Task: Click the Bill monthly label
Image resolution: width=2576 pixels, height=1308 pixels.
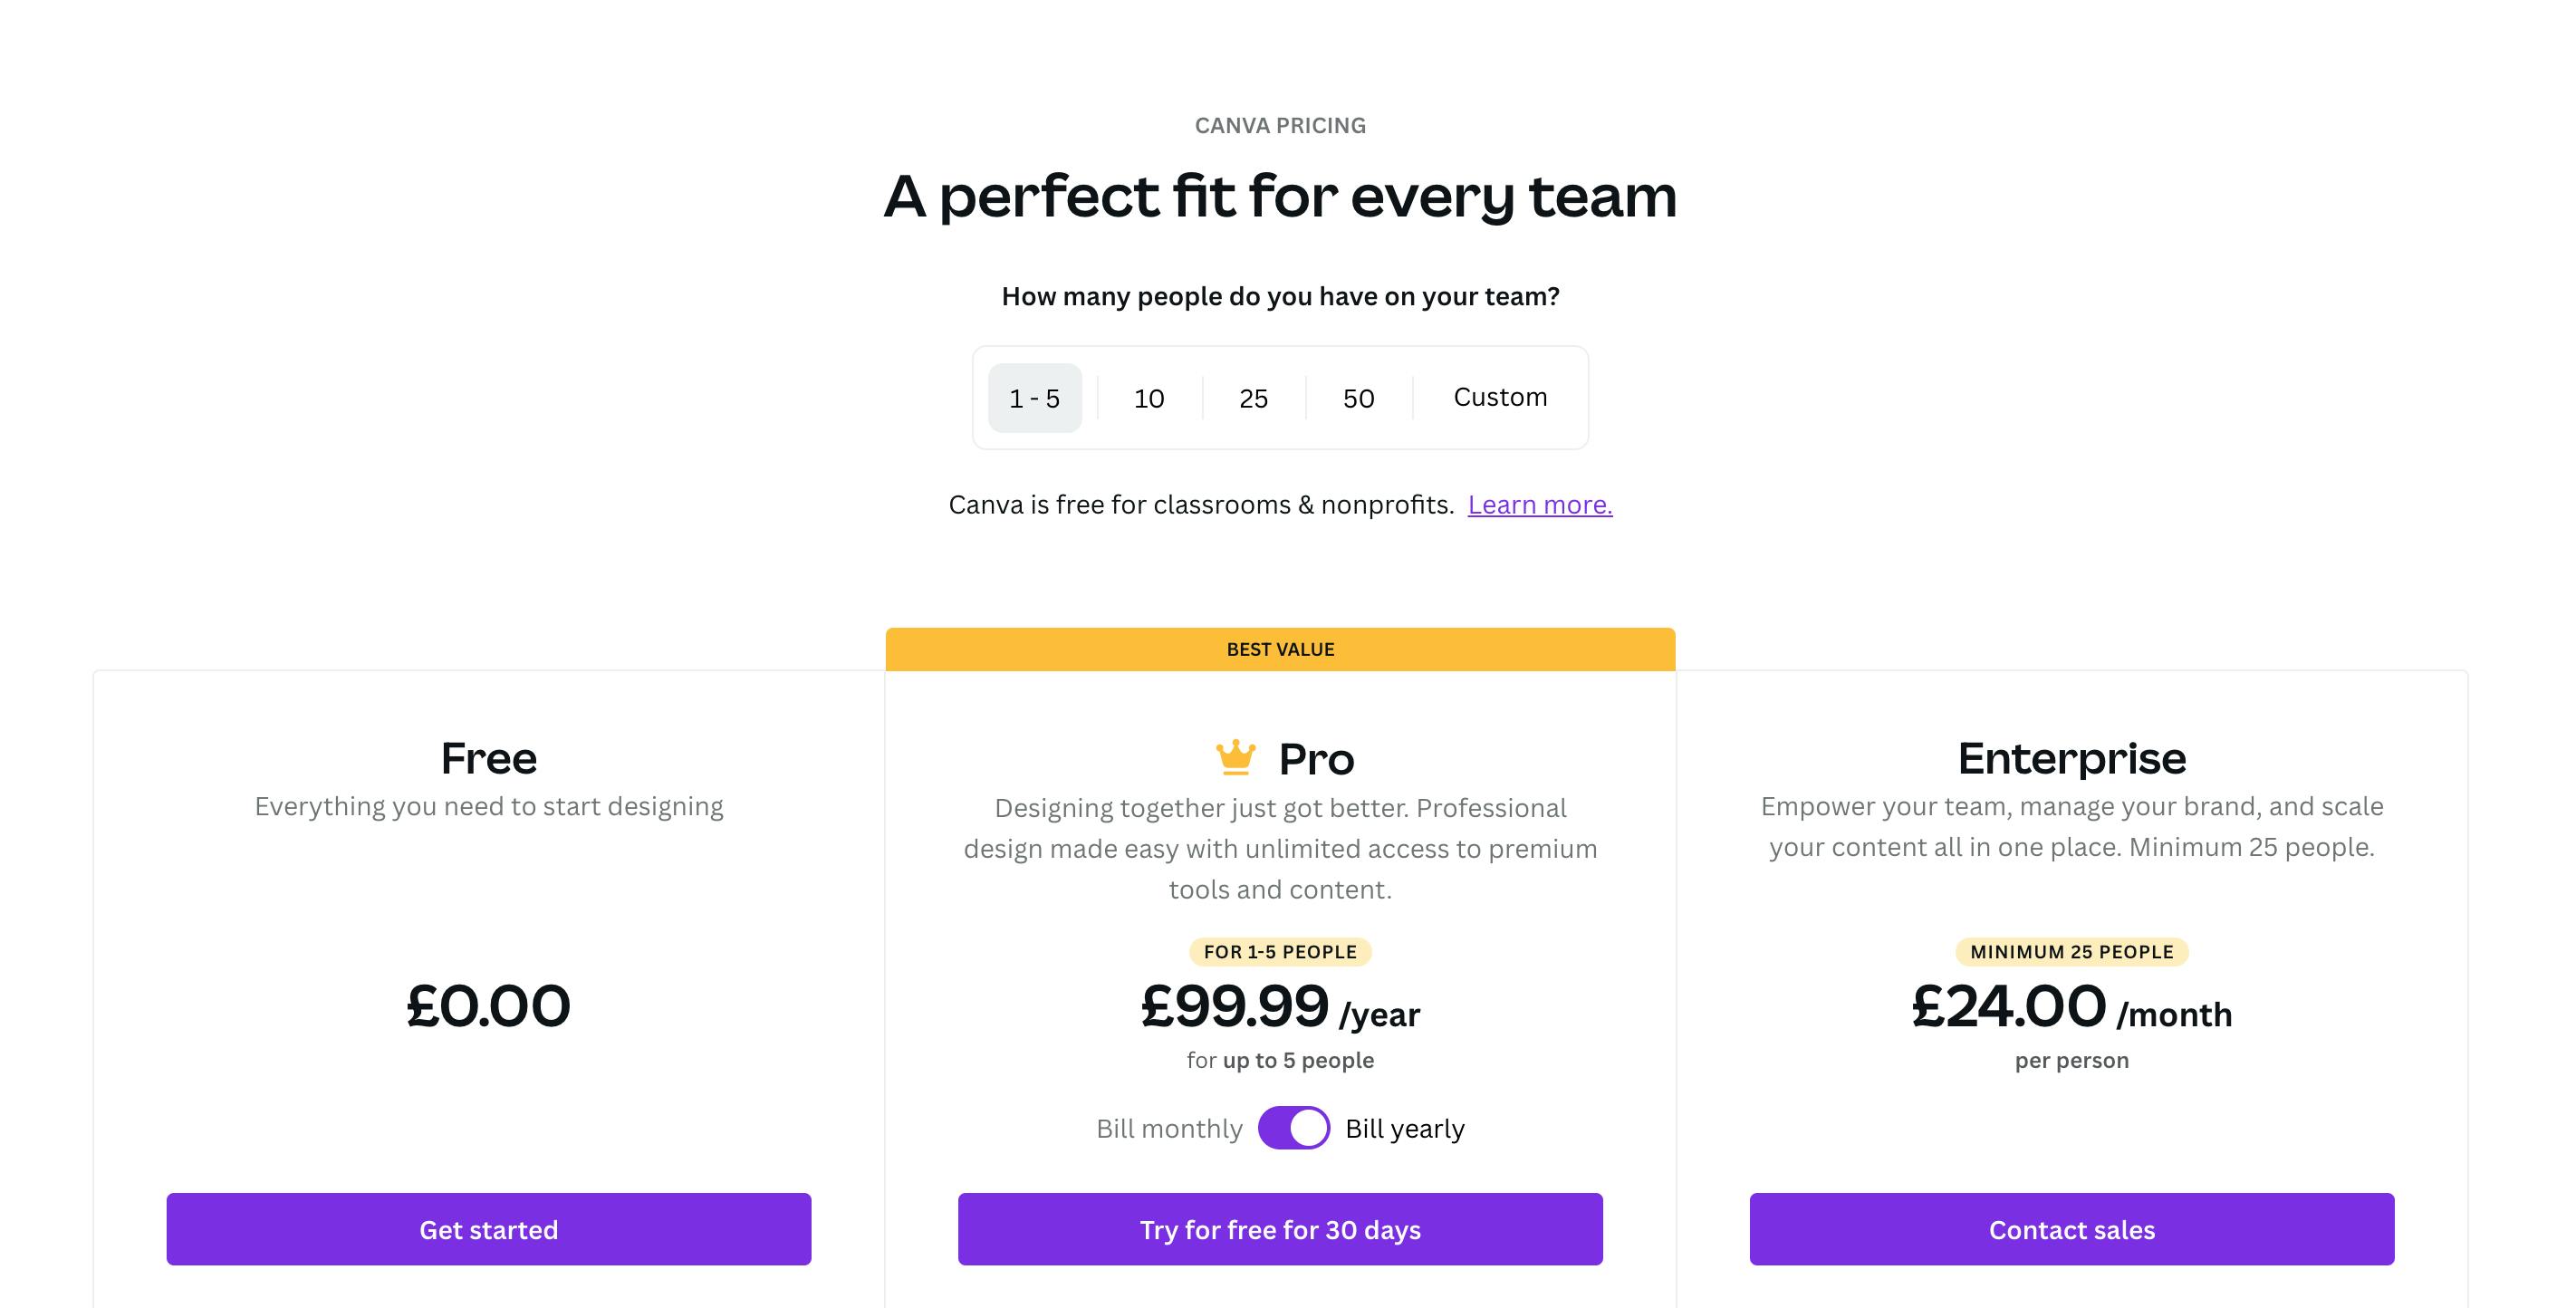Action: point(1169,1129)
